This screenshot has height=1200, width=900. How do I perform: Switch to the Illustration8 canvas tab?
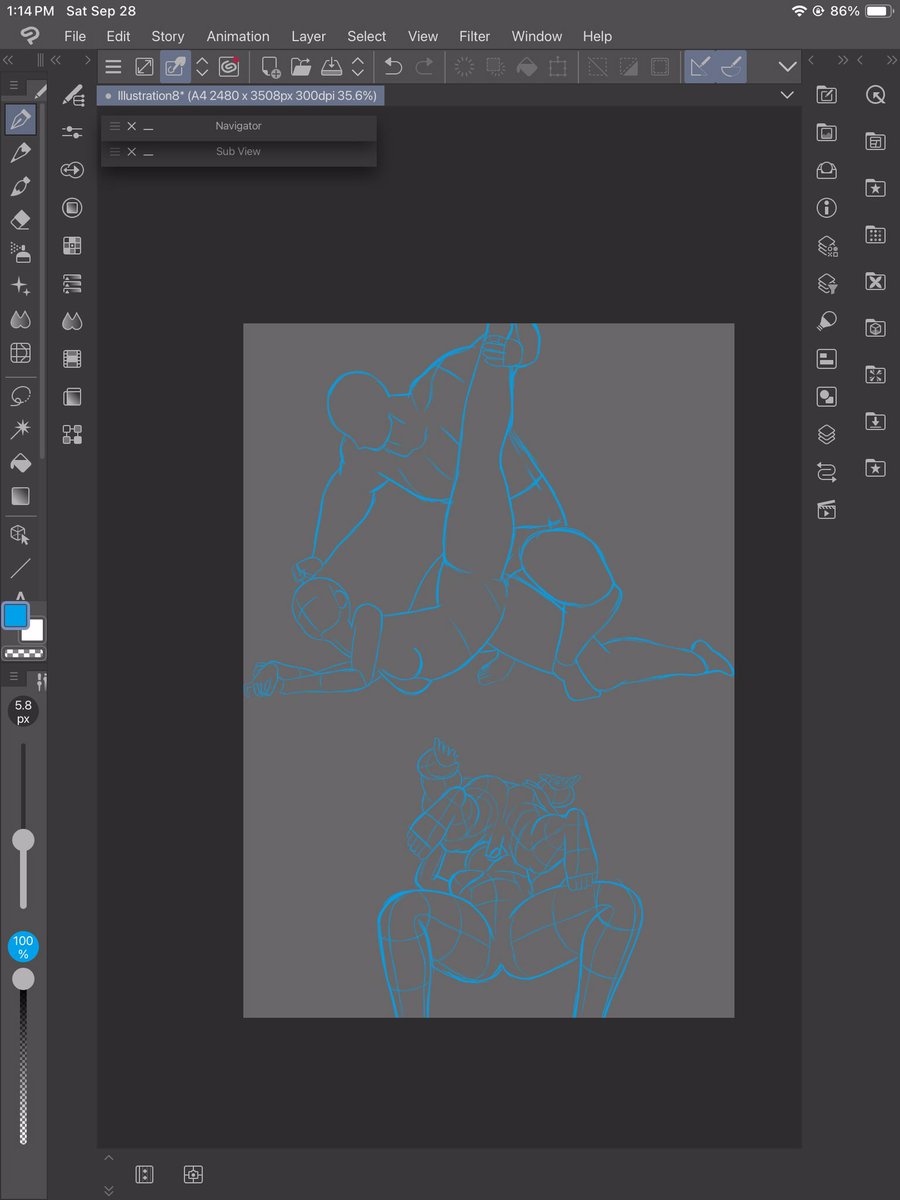coord(241,95)
